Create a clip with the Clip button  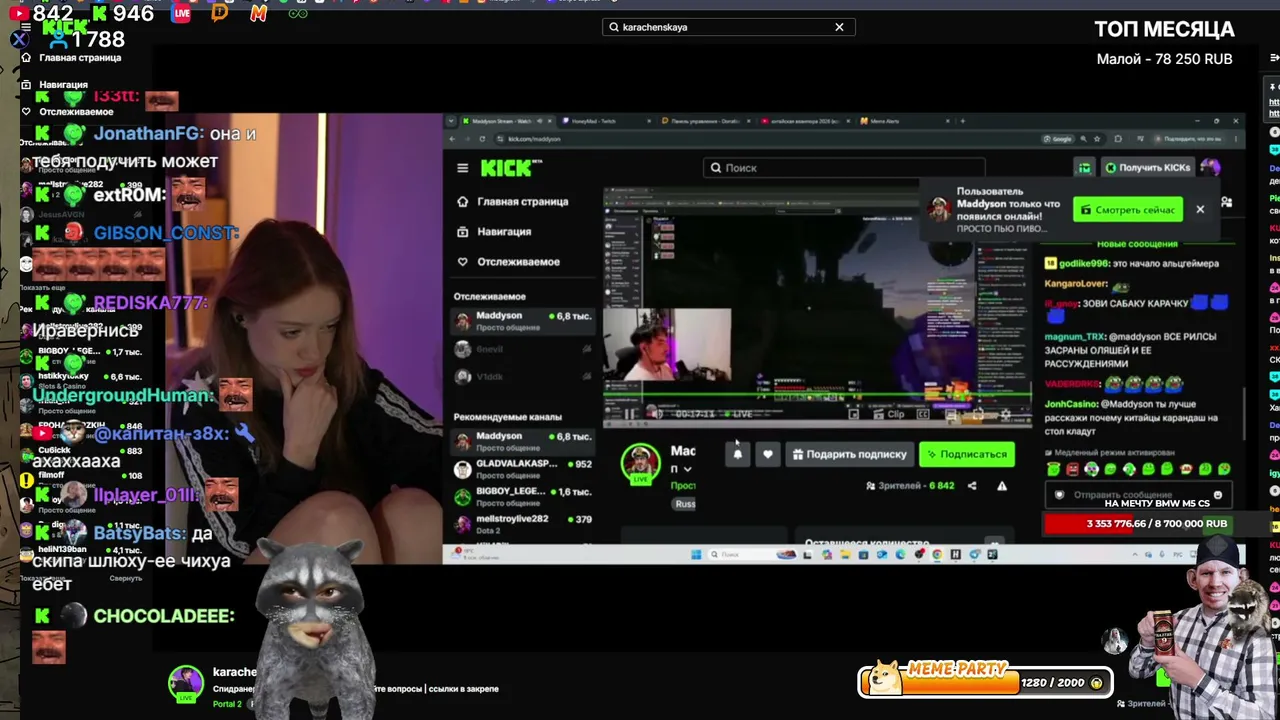click(x=890, y=414)
